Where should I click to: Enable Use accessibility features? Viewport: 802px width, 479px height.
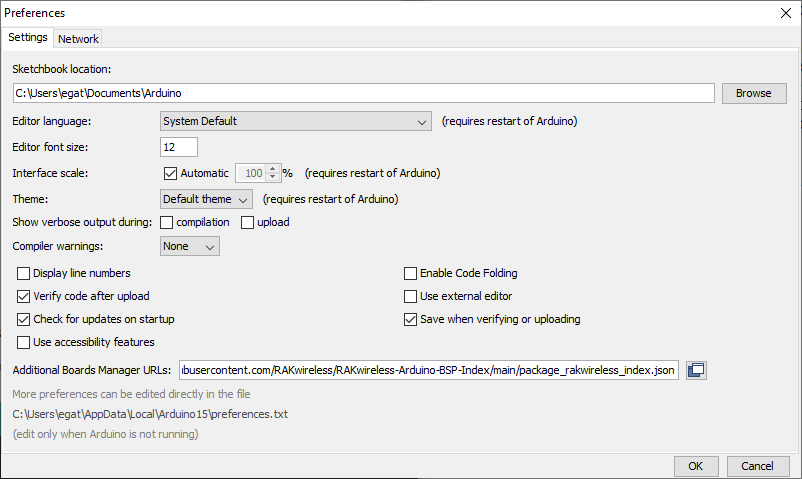[24, 342]
